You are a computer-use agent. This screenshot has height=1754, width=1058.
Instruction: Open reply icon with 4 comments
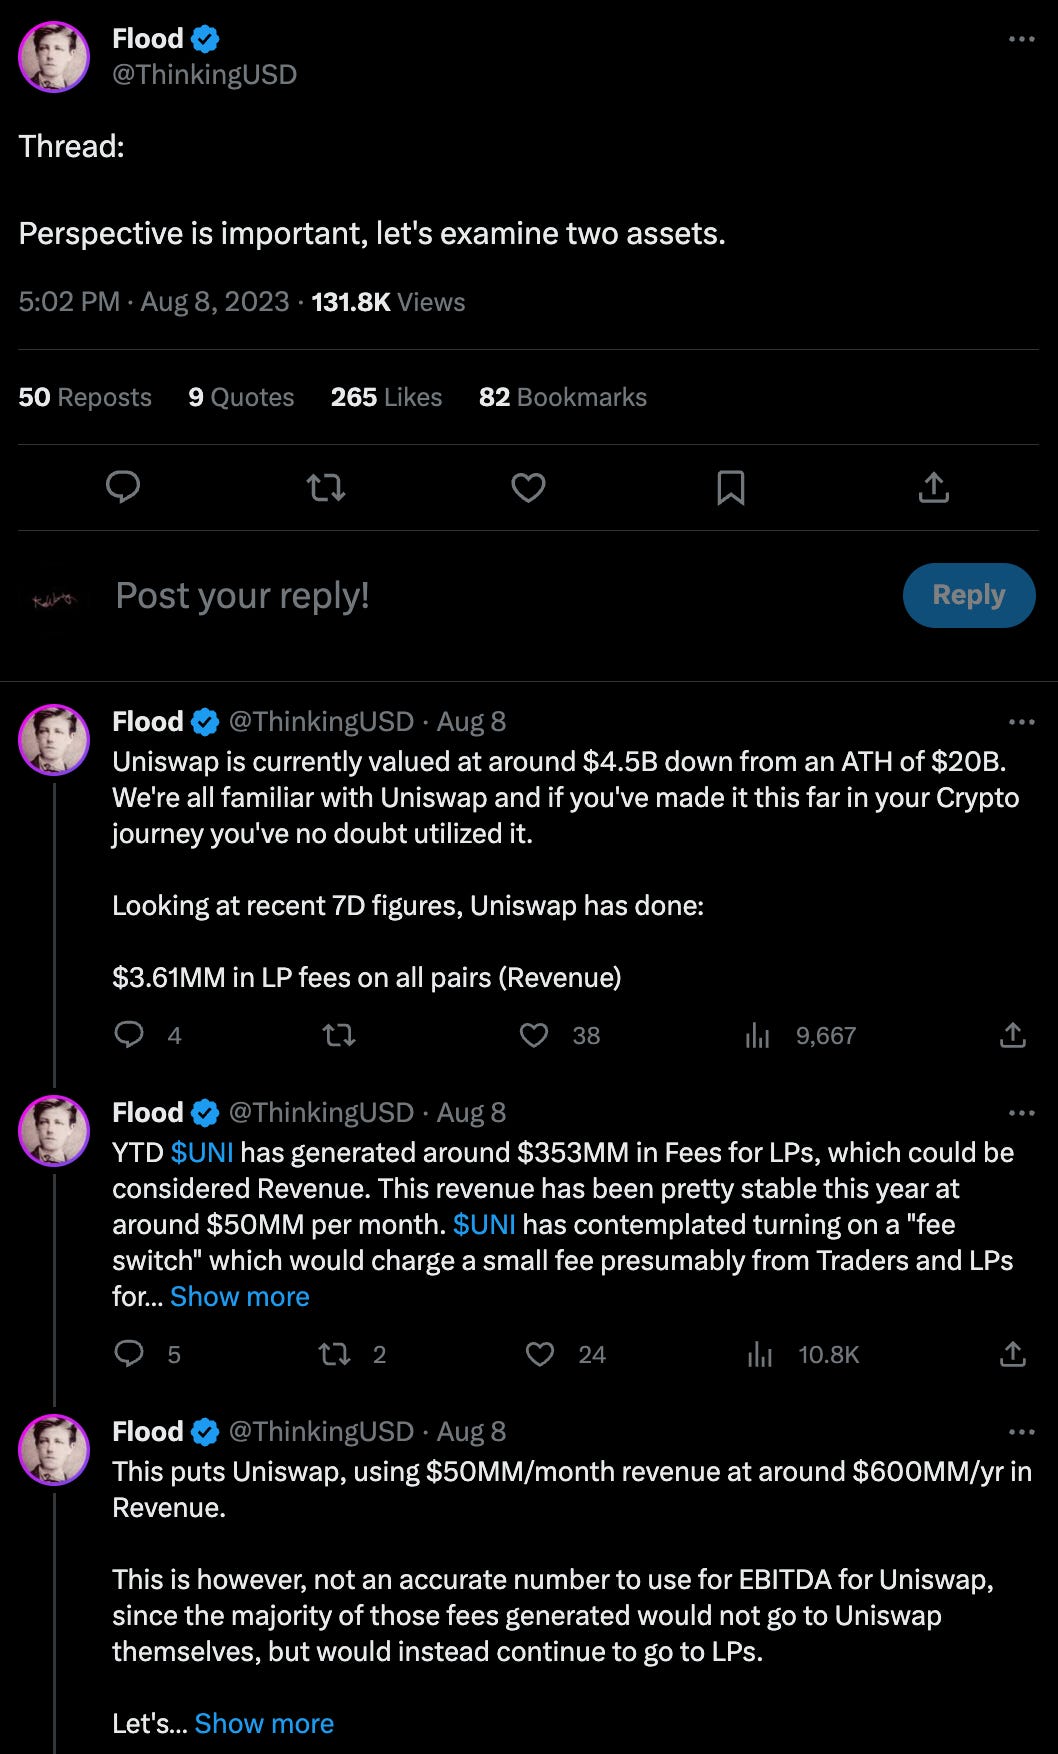click(x=129, y=1035)
